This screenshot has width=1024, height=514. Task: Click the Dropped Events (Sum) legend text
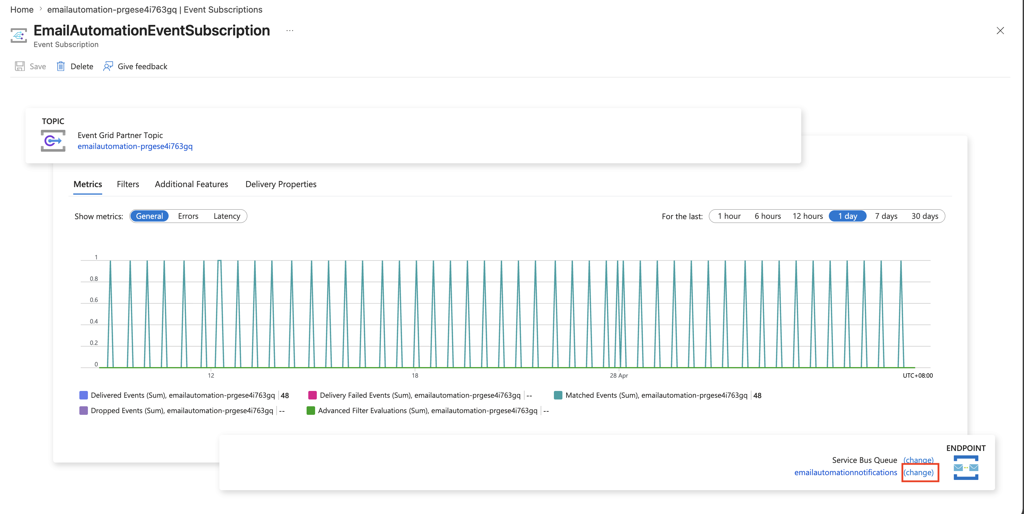[x=182, y=411]
